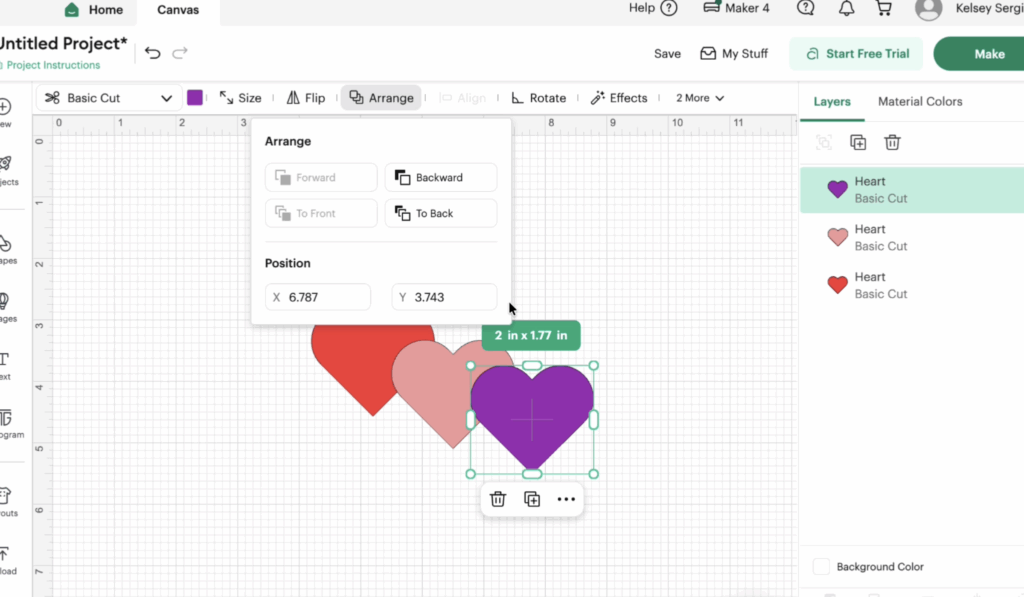Open the Size toolbar option
Viewport: 1024px width, 597px height.
tap(240, 98)
